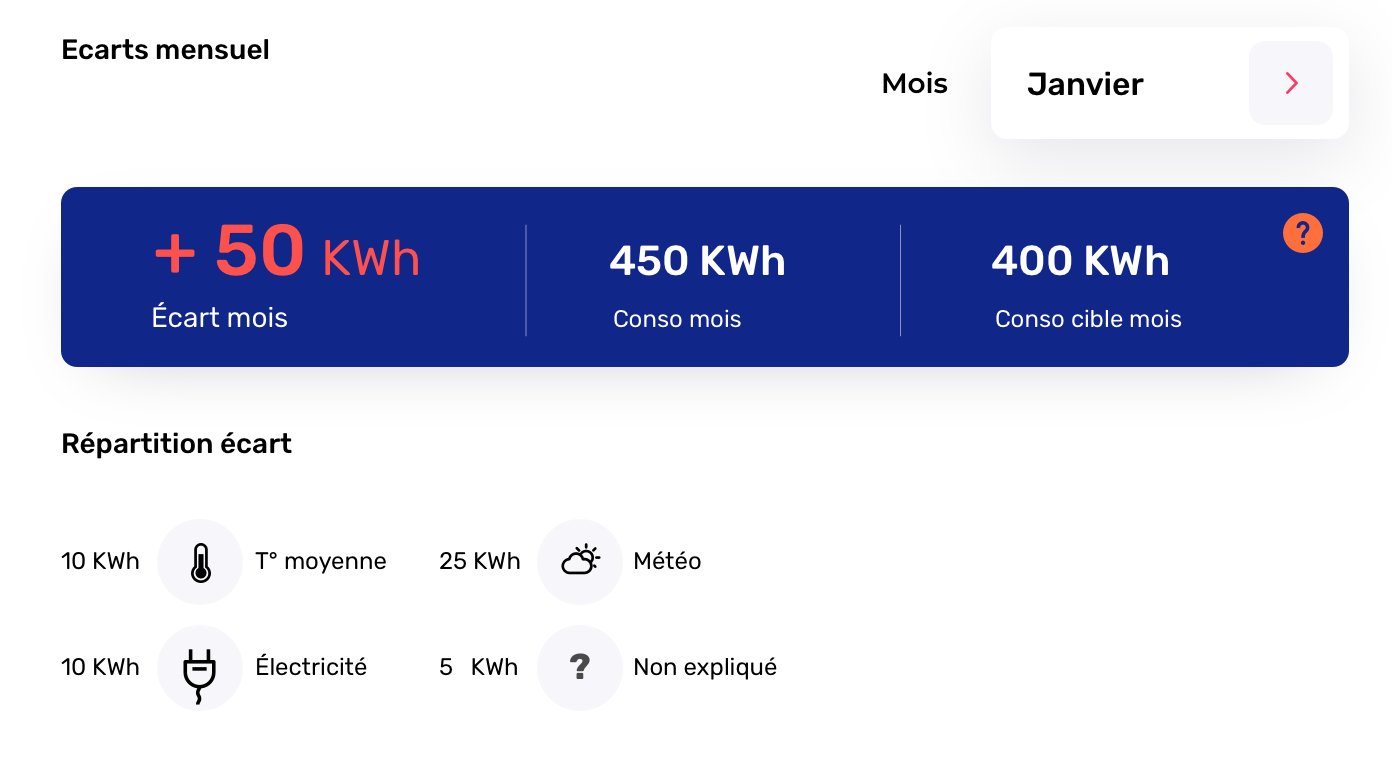
Task: Select the 450 KWh conso mois figure
Action: (697, 261)
